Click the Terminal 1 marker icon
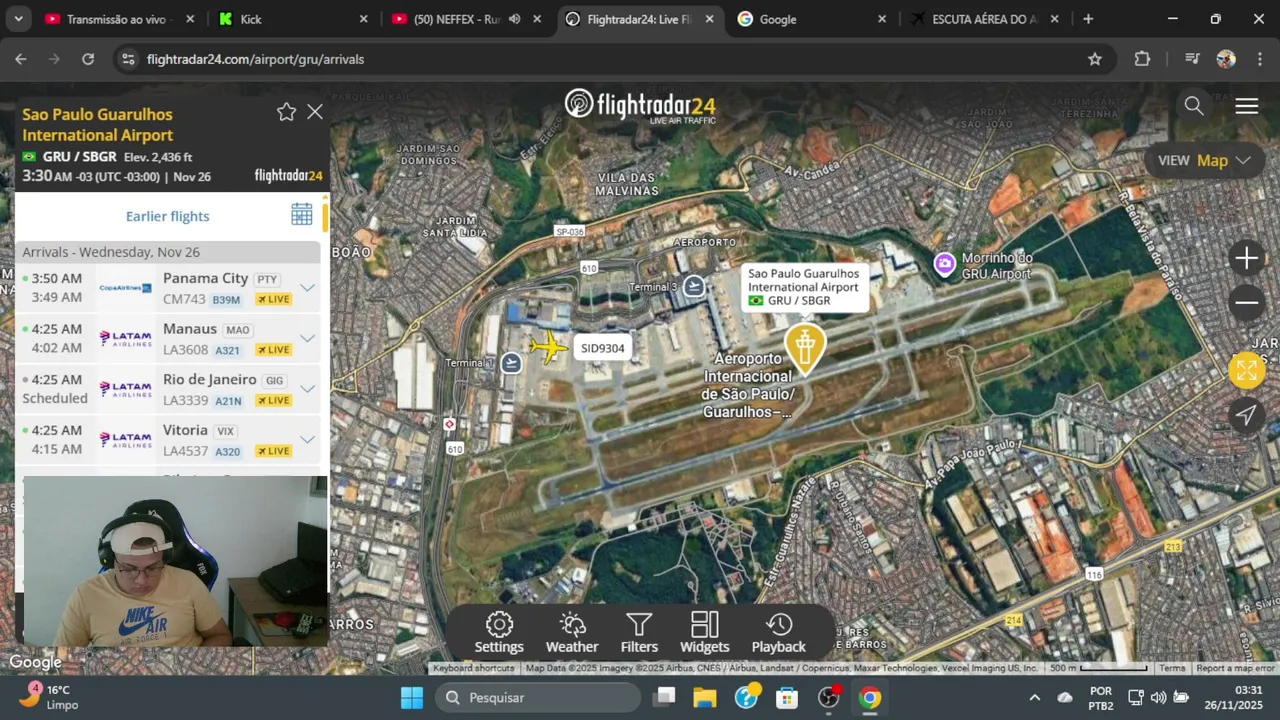 511,362
